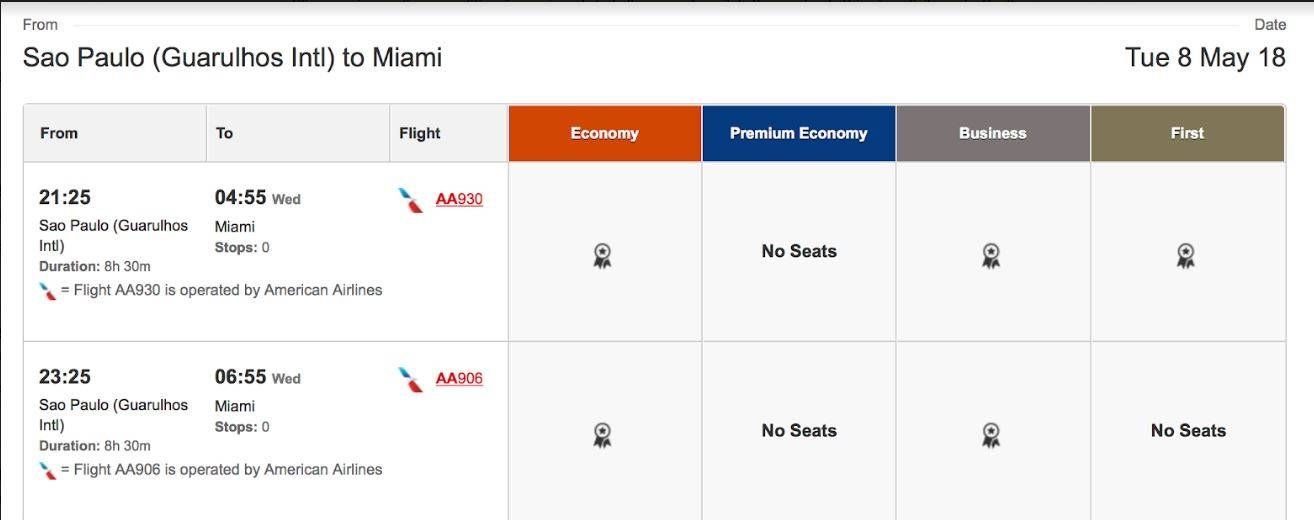
Task: Click airline logo in AA930 operated-by note
Action: (x=48, y=291)
